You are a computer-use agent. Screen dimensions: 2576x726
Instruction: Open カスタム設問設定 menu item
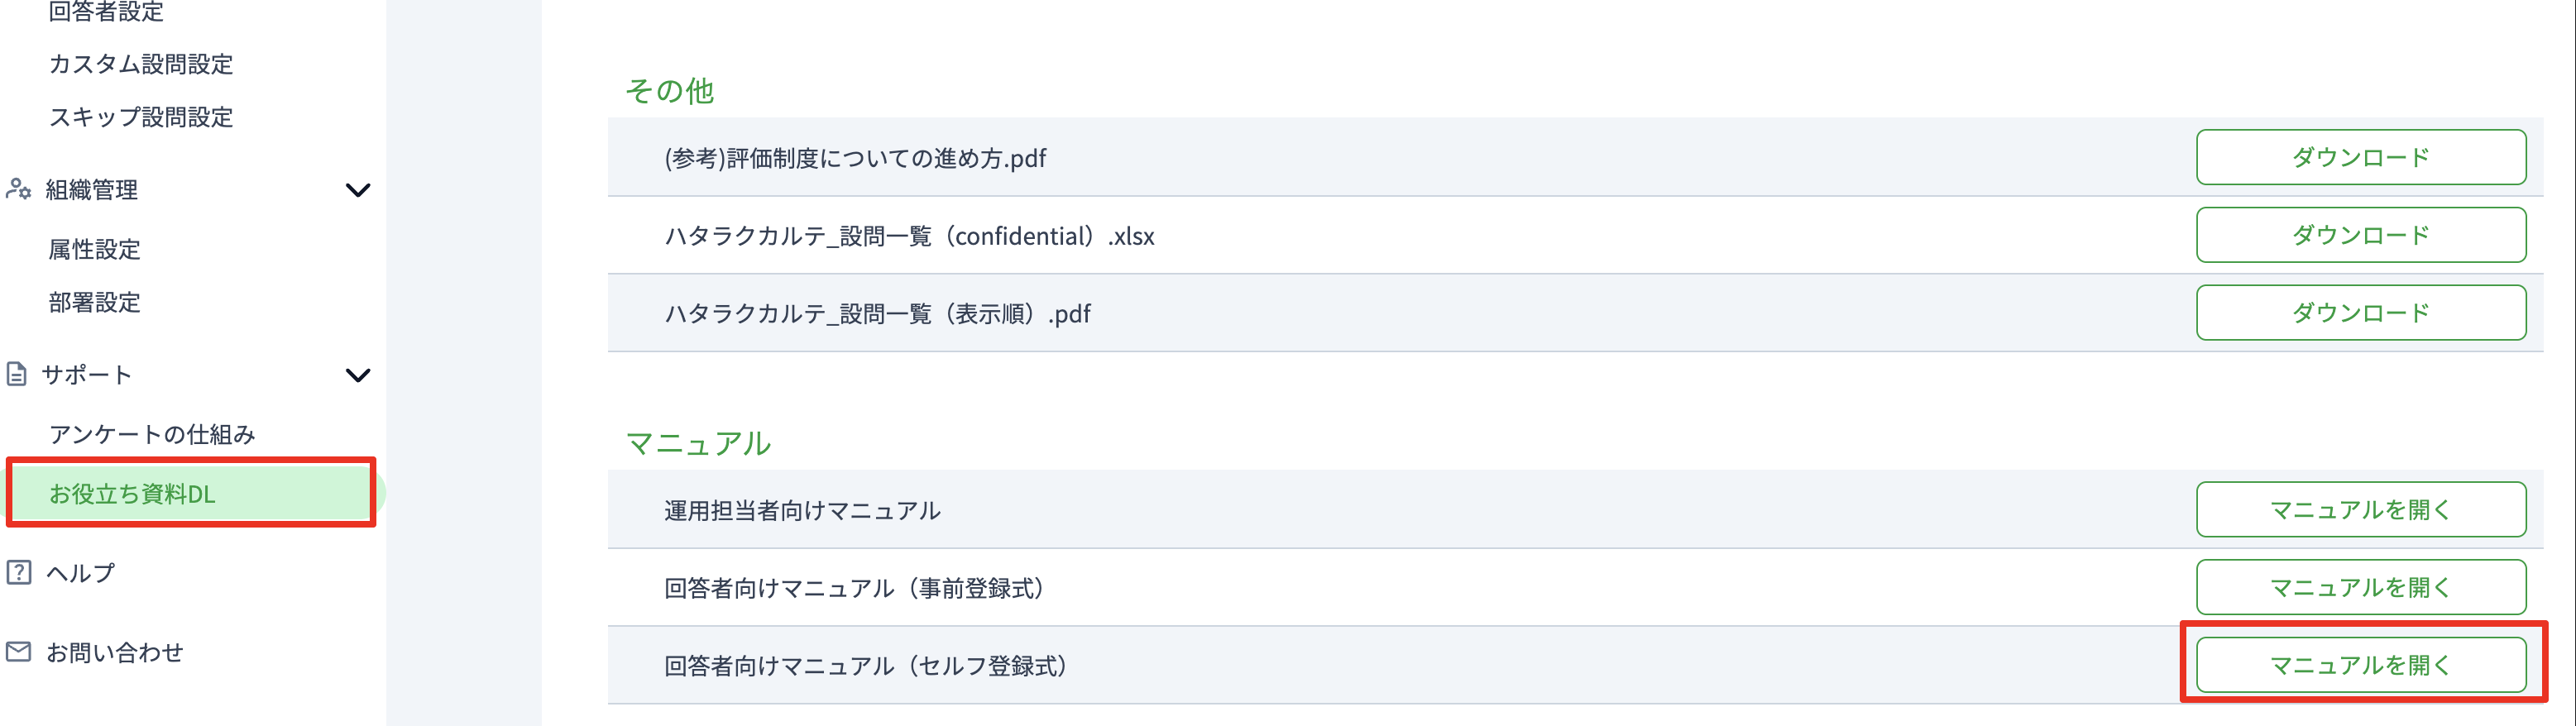point(141,64)
